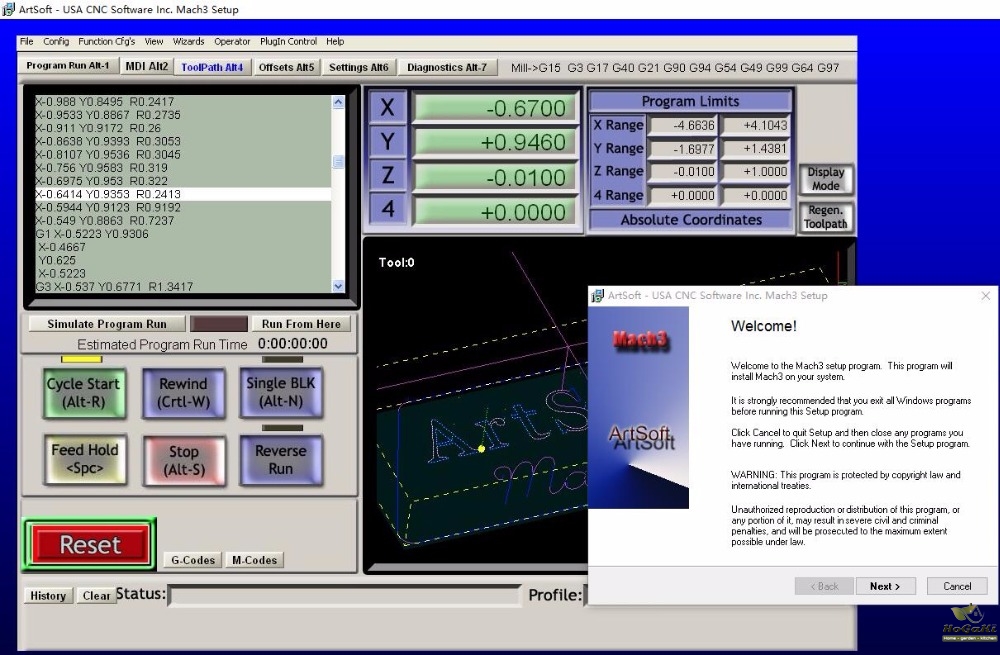Open the Config menu

click(x=56, y=41)
